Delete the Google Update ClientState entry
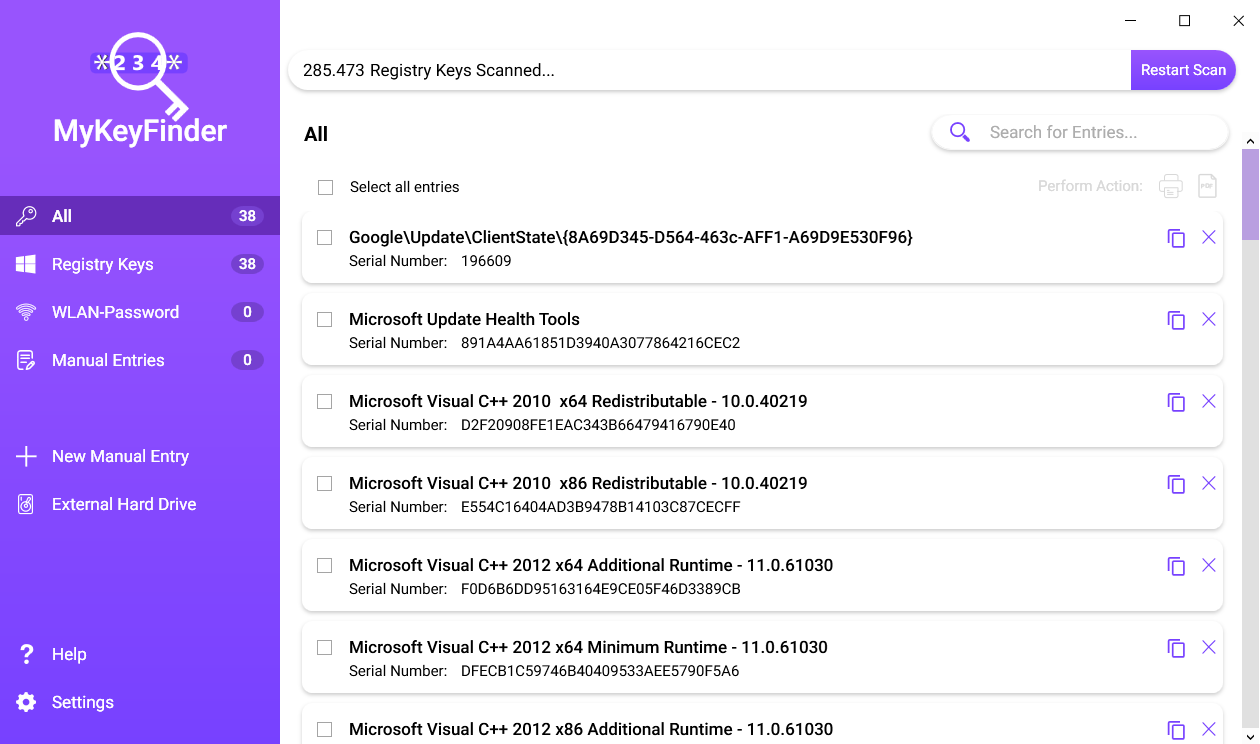 (1208, 237)
